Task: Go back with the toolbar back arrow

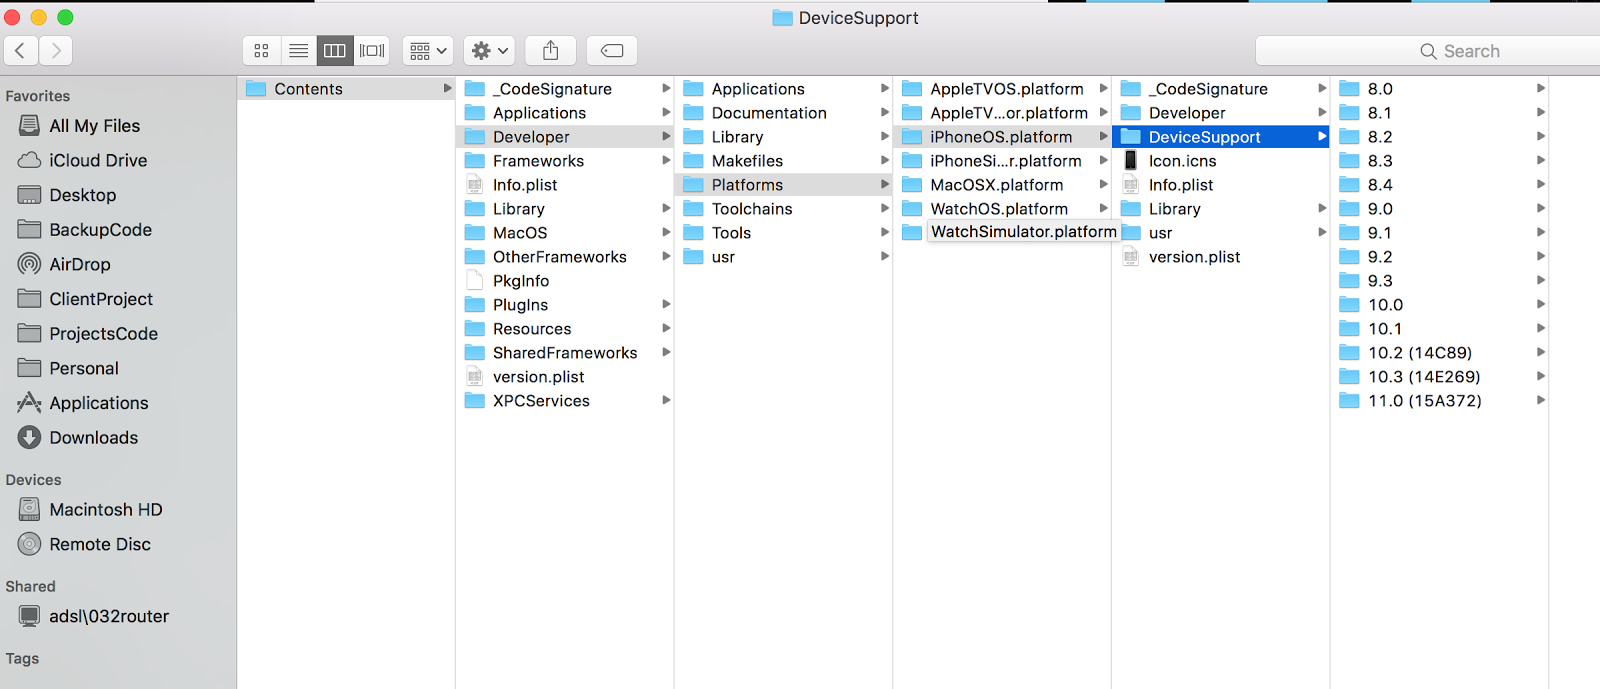Action: coord(21,51)
